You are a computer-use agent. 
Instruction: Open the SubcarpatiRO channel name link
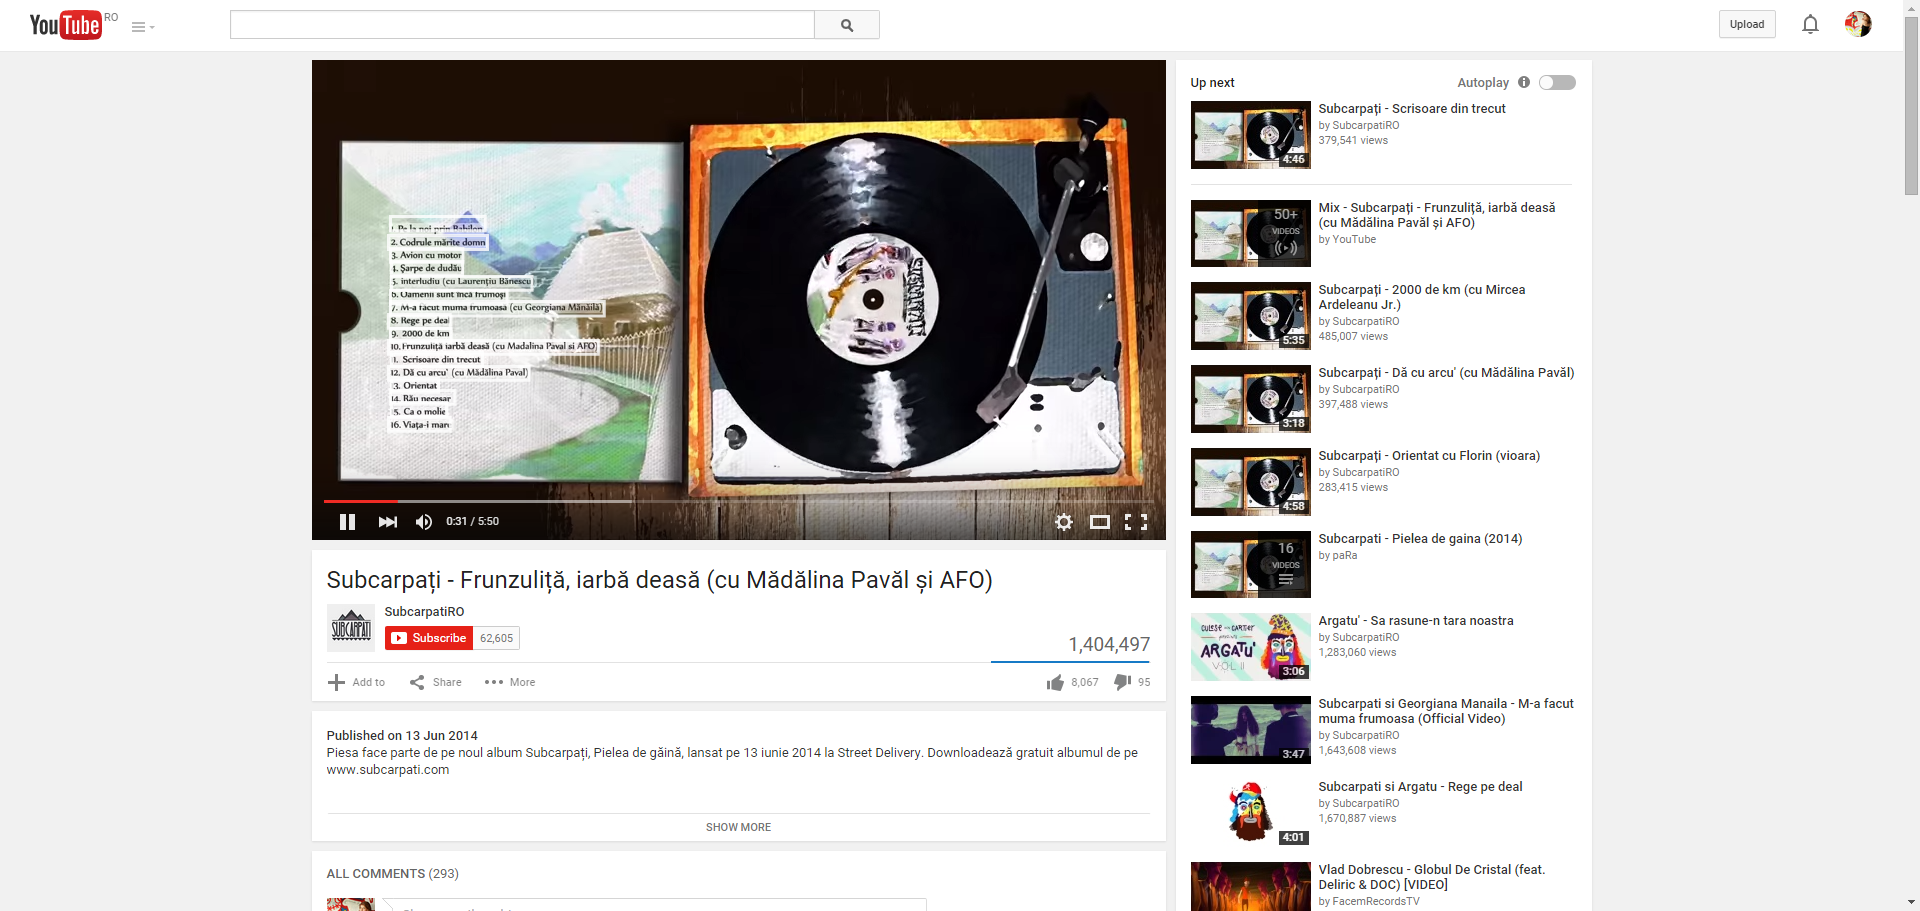424,612
